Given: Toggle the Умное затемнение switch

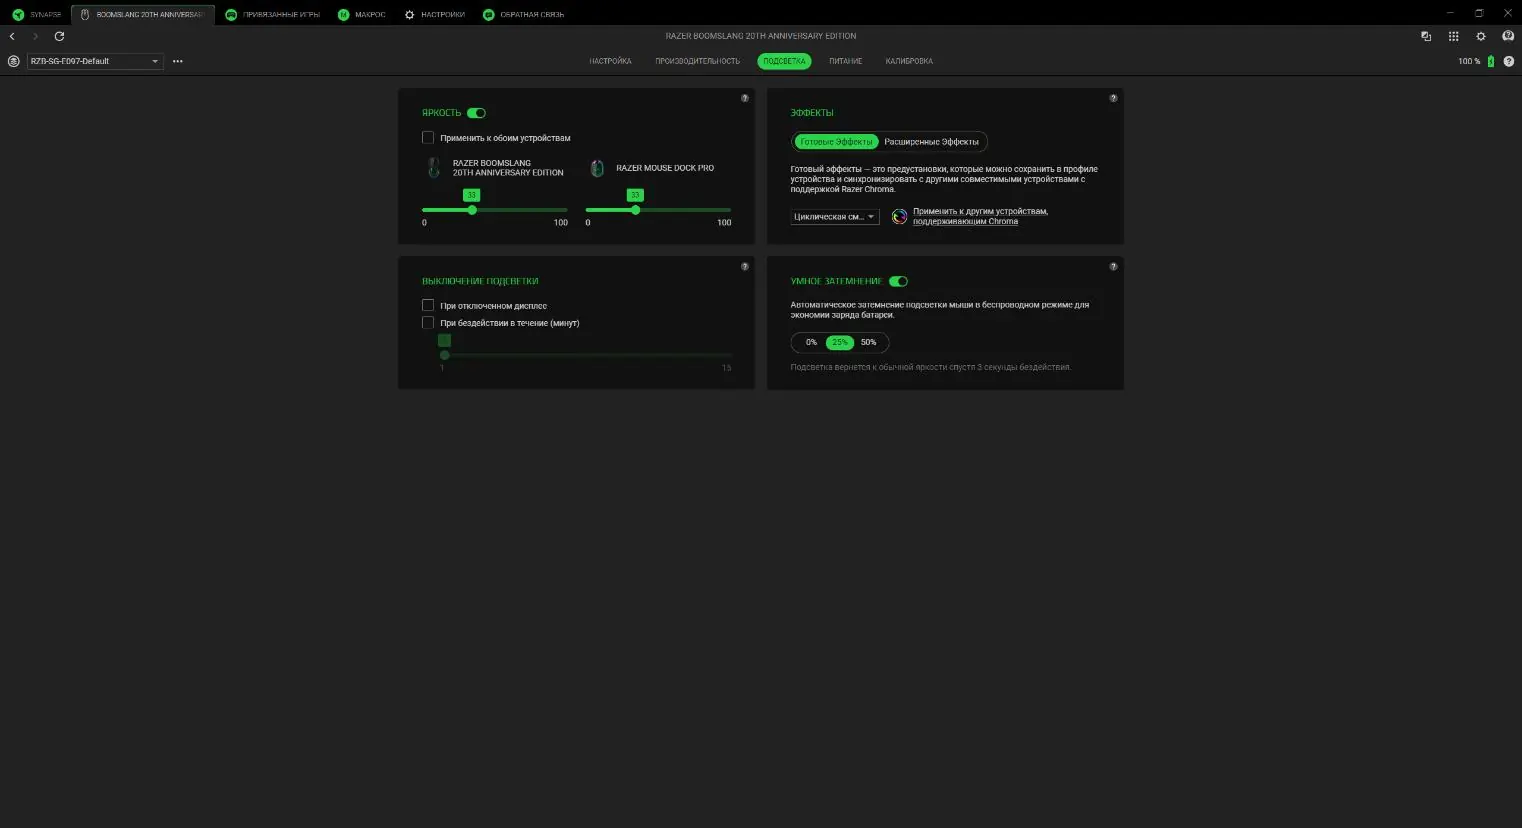Looking at the screenshot, I should [898, 281].
